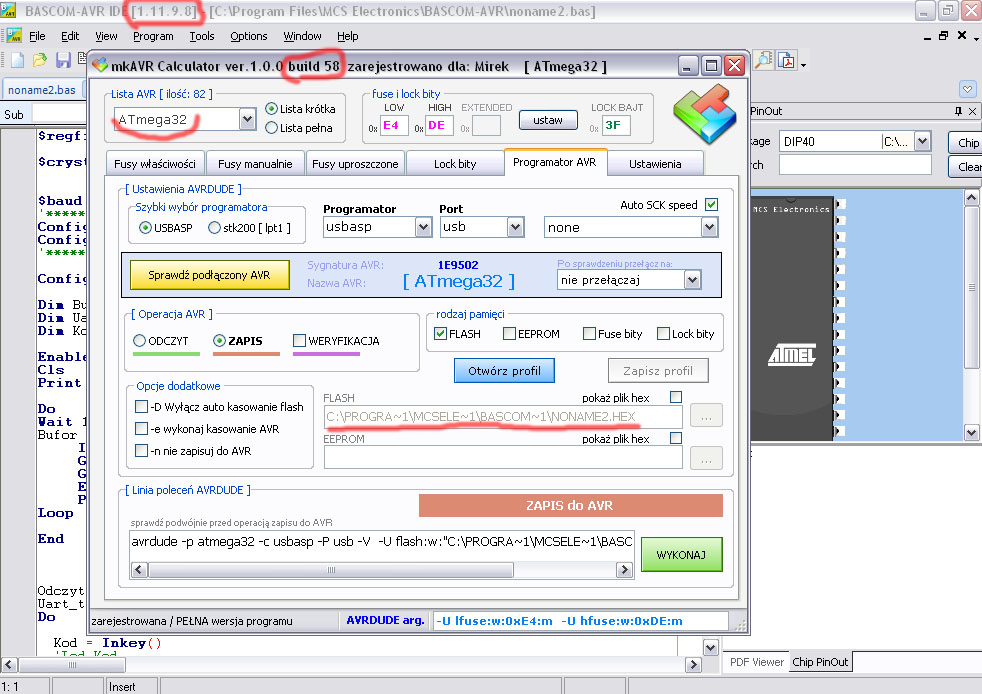This screenshot has height=694, width=982.
Task: Expand the Port dropdown showing usb
Action: 513,227
